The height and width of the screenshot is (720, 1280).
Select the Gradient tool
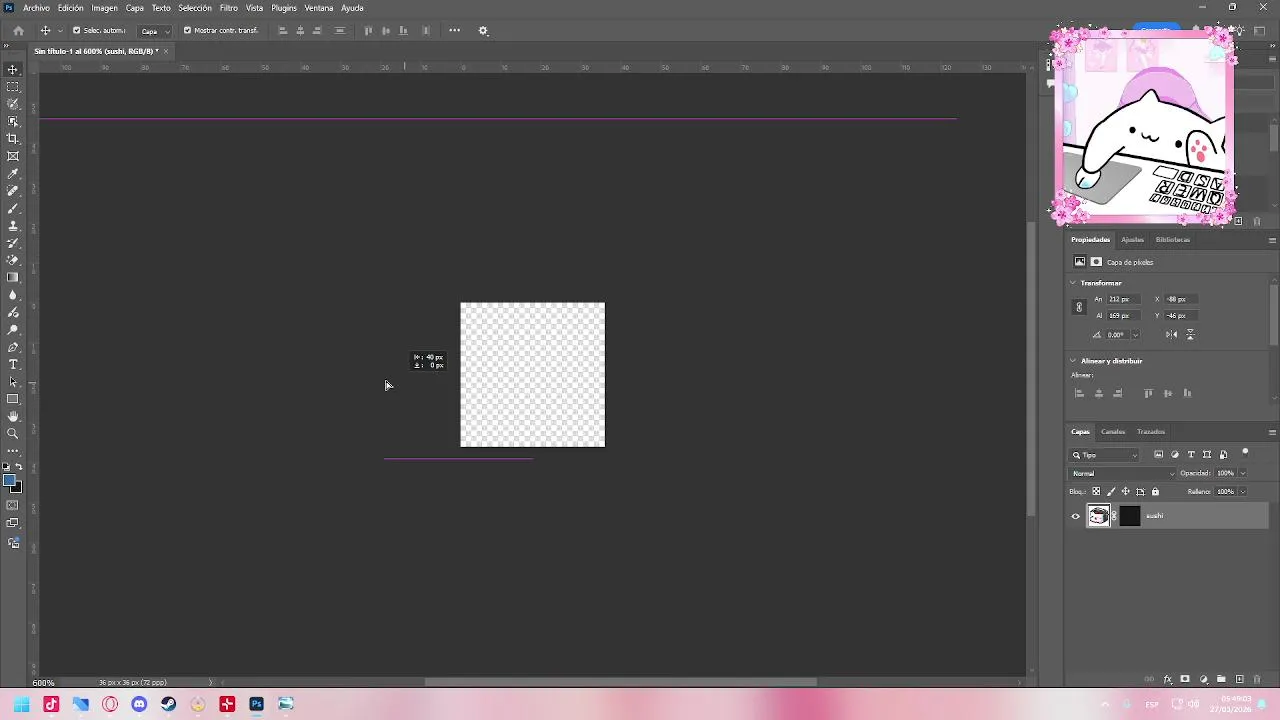13,278
